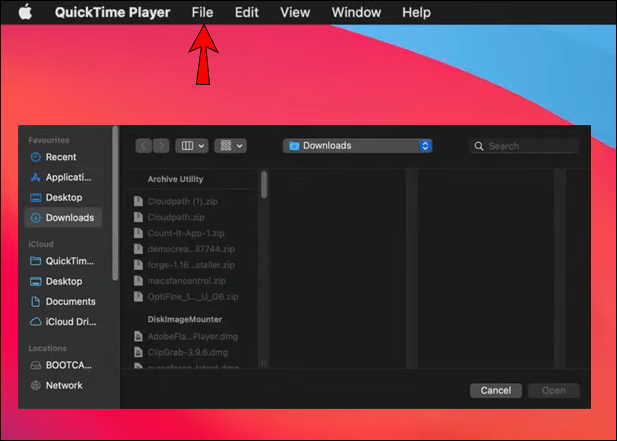The height and width of the screenshot is (441, 617).
Task: Click the Network globe icon
Action: click(x=35, y=386)
